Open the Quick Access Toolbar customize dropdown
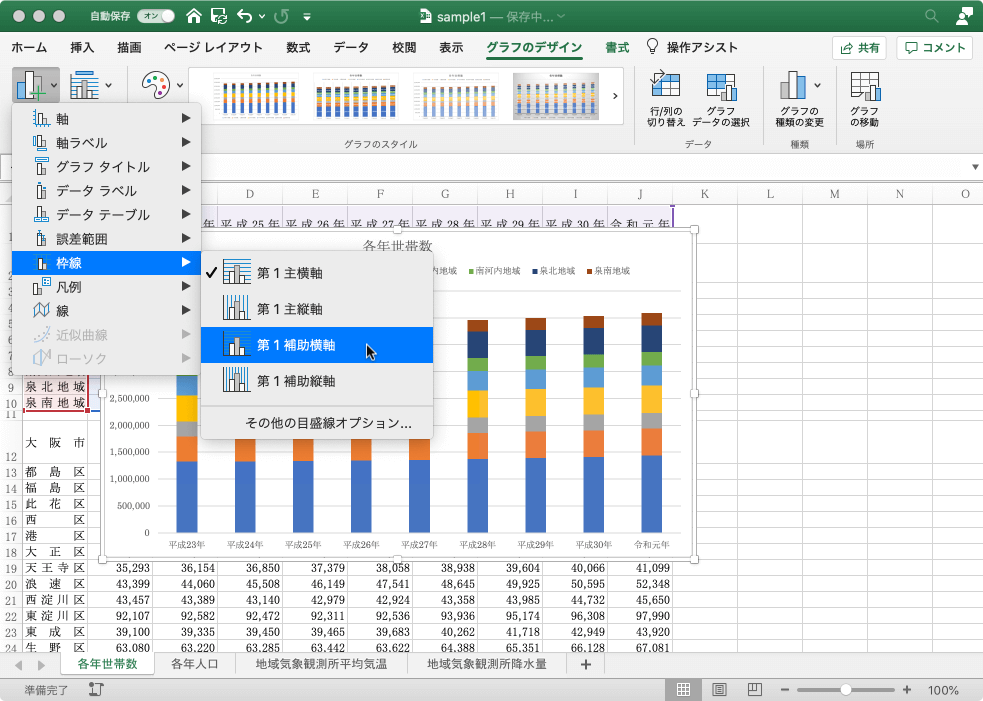Image resolution: width=983 pixels, height=701 pixels. tap(307, 17)
